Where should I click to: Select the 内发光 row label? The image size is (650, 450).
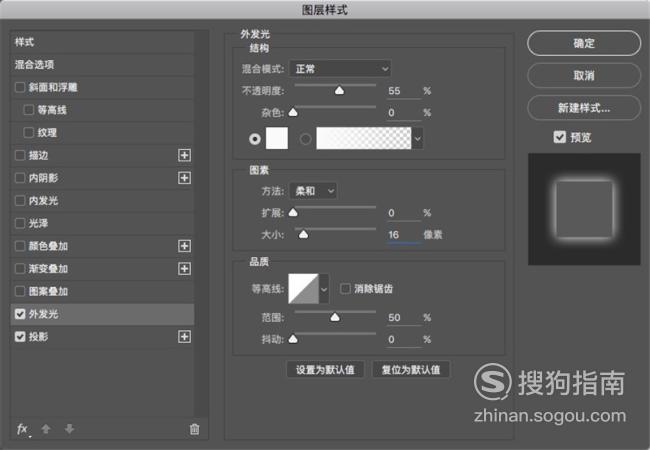click(x=43, y=201)
